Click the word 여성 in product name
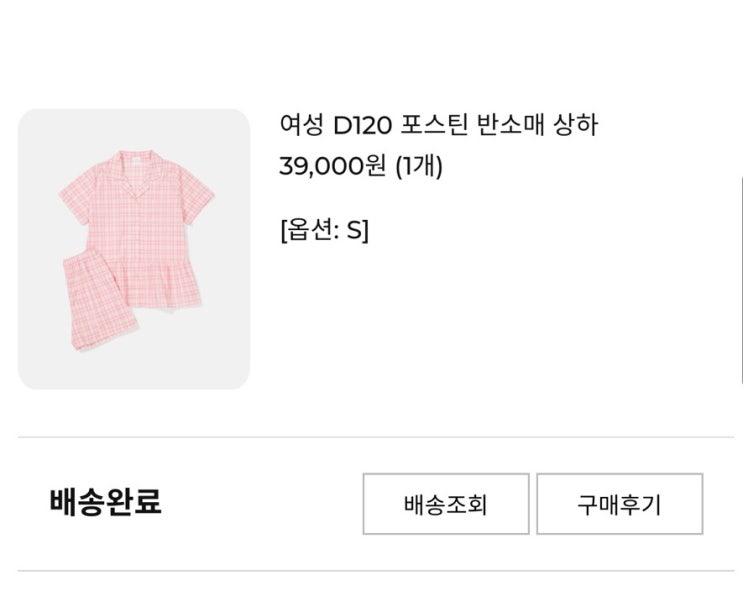The height and width of the screenshot is (591, 743). click(x=301, y=126)
